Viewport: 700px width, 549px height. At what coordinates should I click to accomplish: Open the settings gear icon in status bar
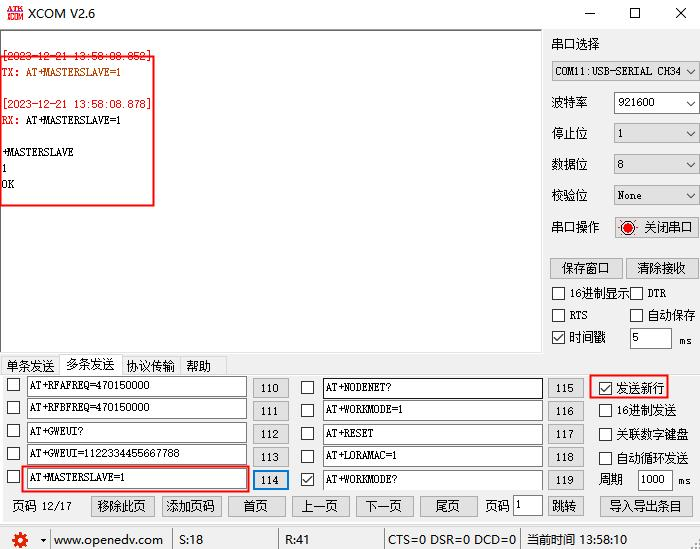click(20, 540)
